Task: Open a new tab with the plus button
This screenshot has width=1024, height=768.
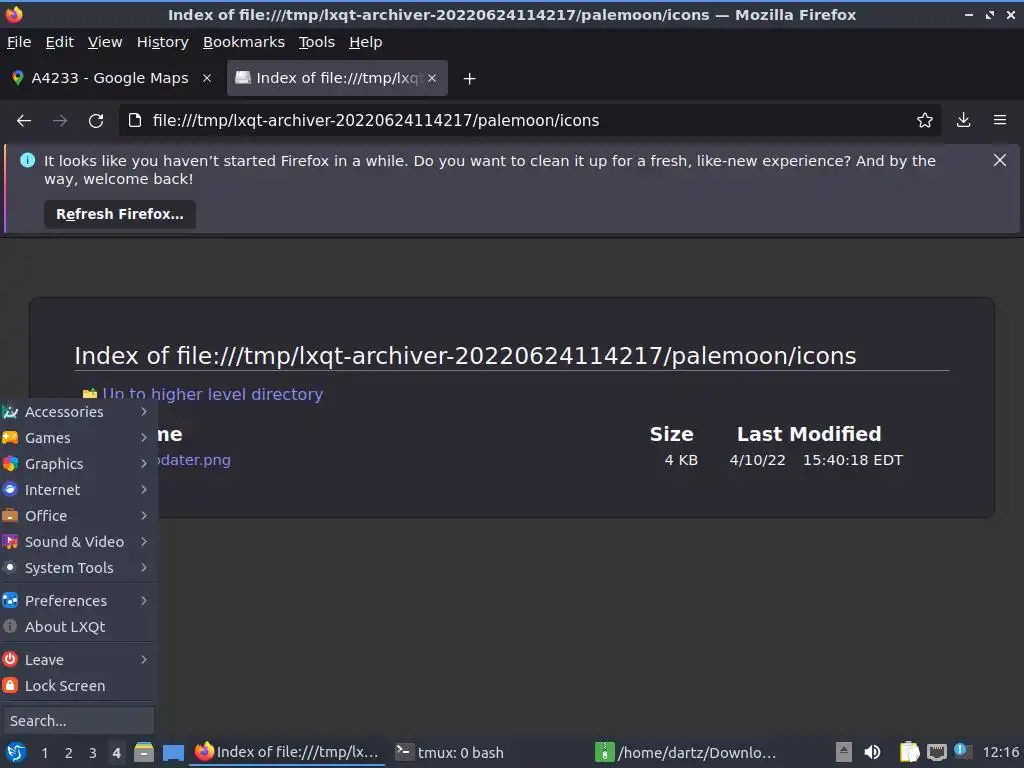Action: coord(469,78)
